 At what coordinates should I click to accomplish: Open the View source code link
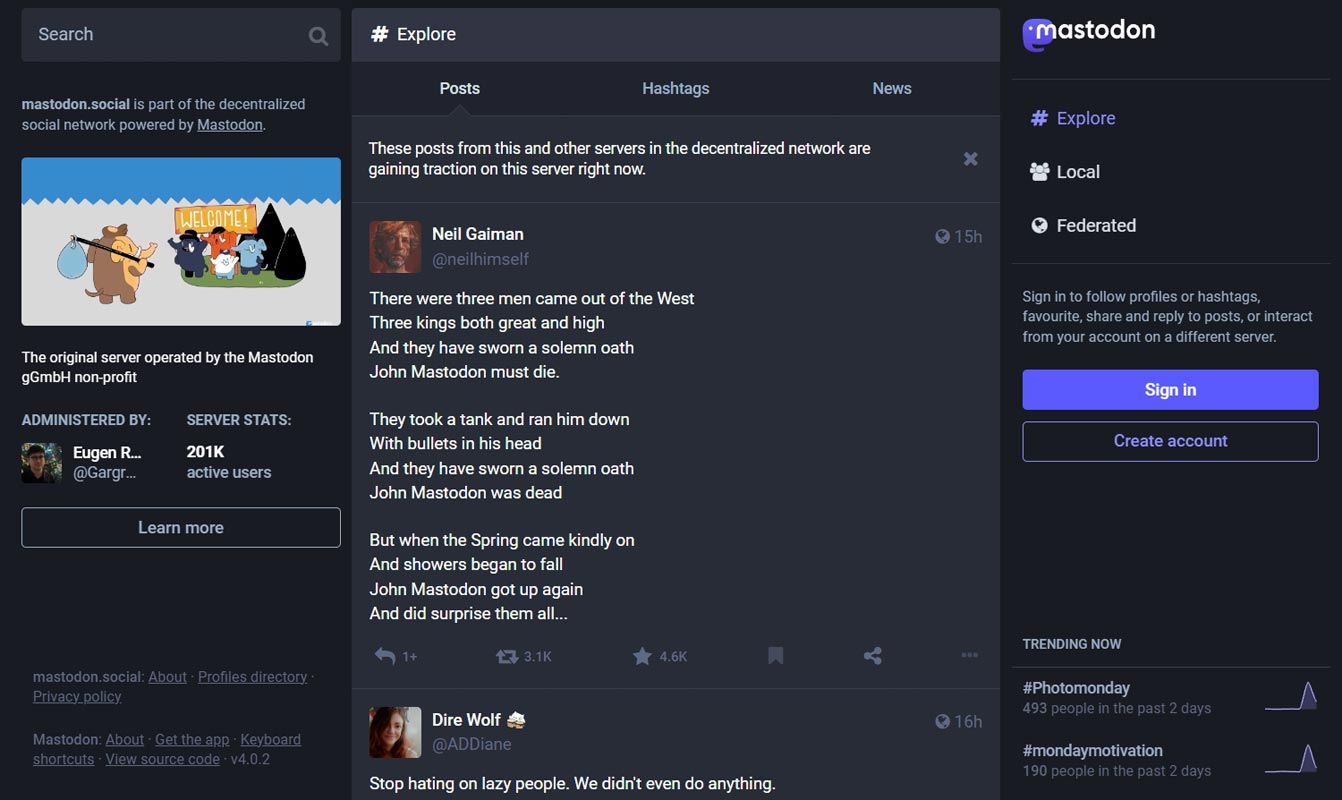pos(163,760)
